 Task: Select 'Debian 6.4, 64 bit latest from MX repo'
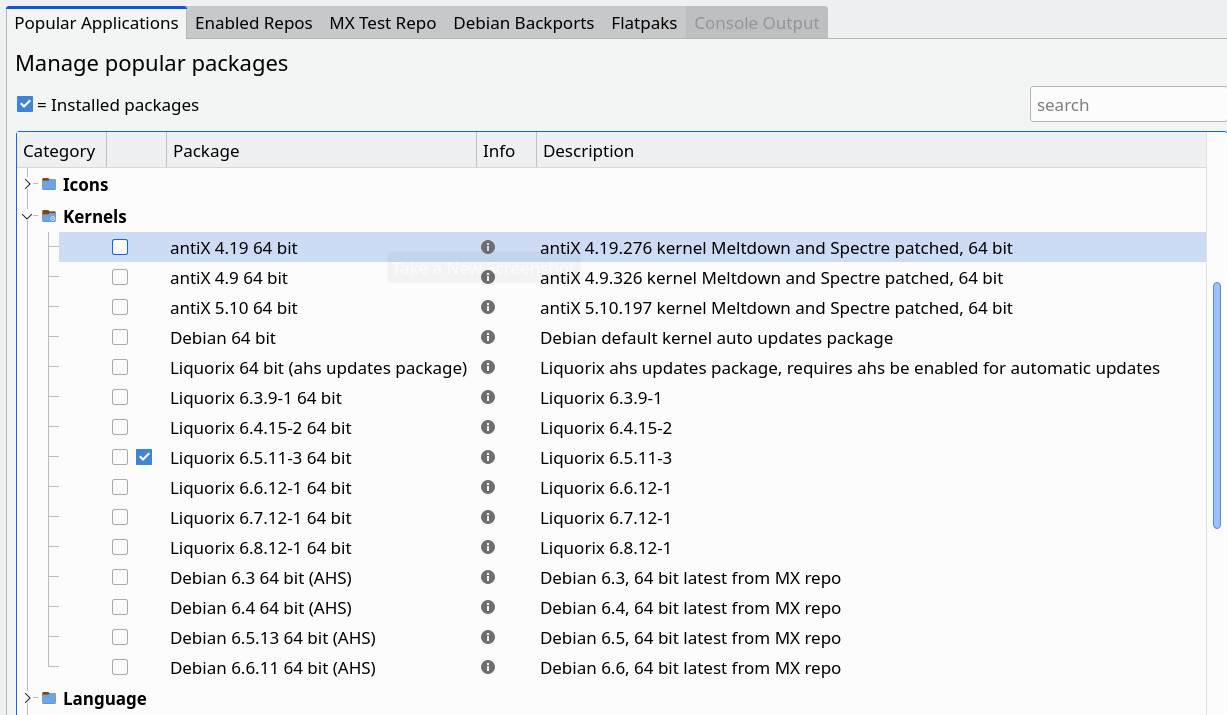[690, 608]
